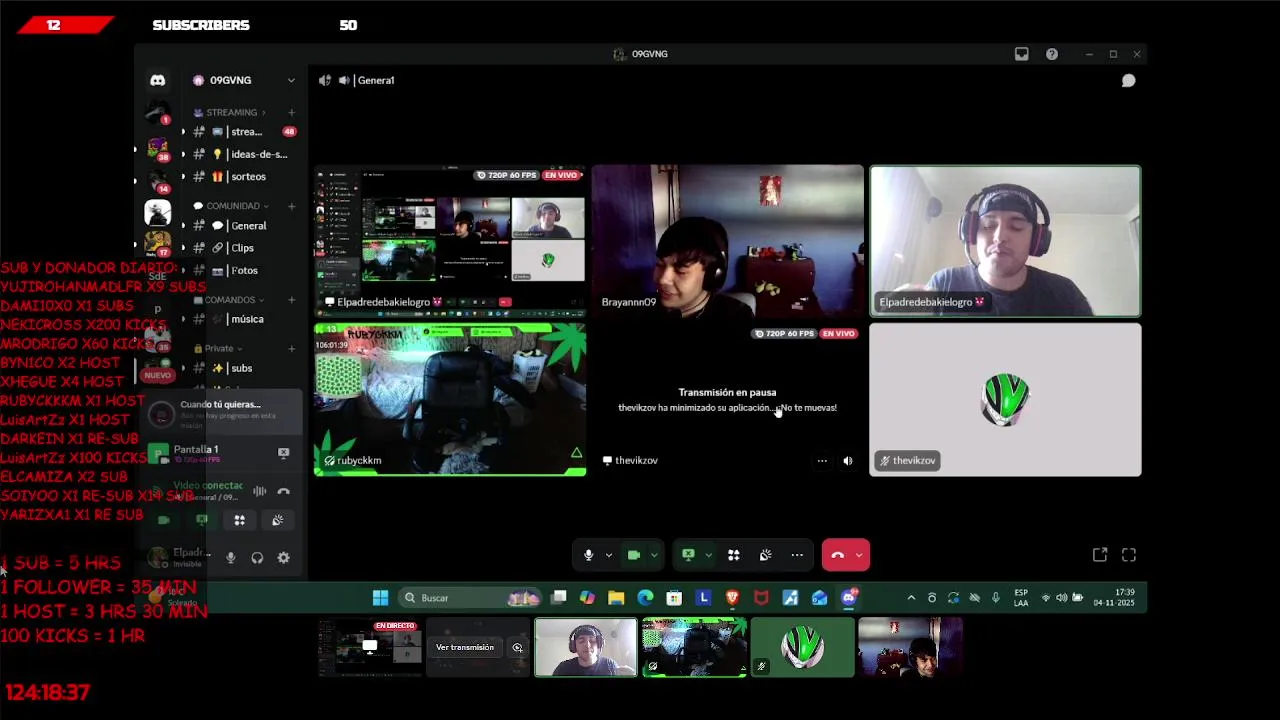This screenshot has height=720, width=1280.
Task: Toggle camera button in sidebar voice panel
Action: 164,520
